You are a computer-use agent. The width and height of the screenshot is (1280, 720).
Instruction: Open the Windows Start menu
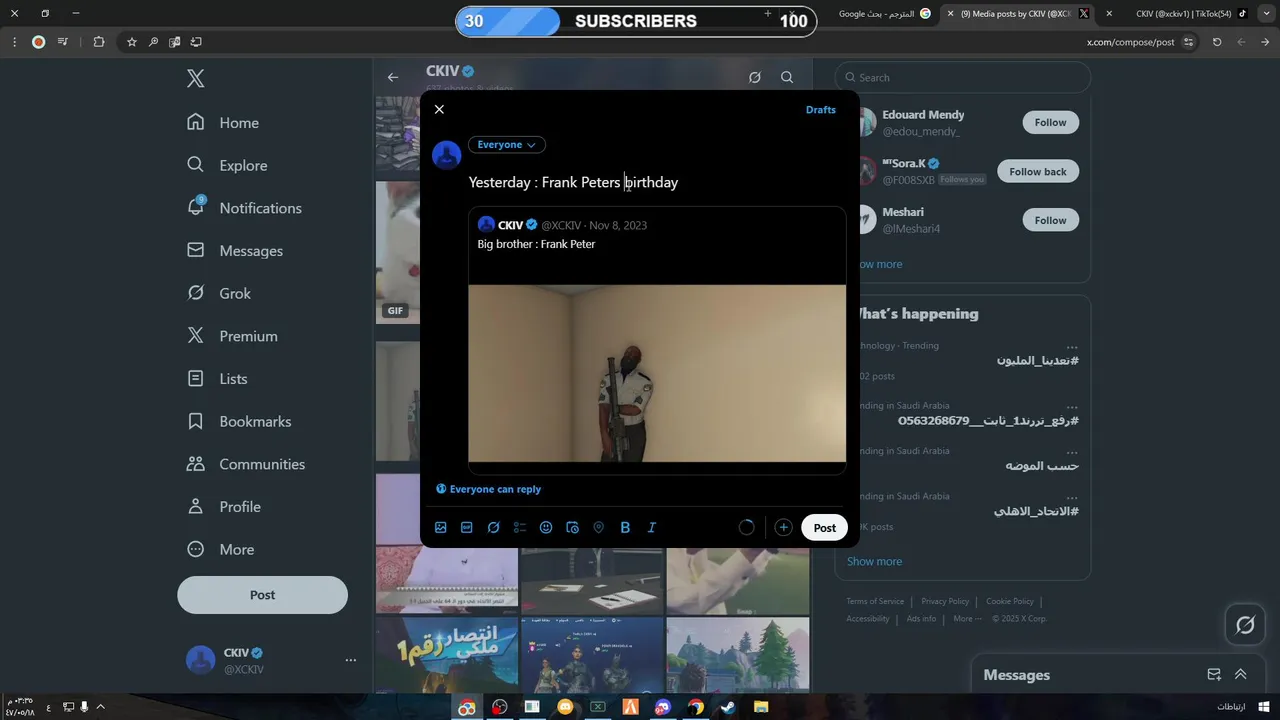tap(1264, 707)
